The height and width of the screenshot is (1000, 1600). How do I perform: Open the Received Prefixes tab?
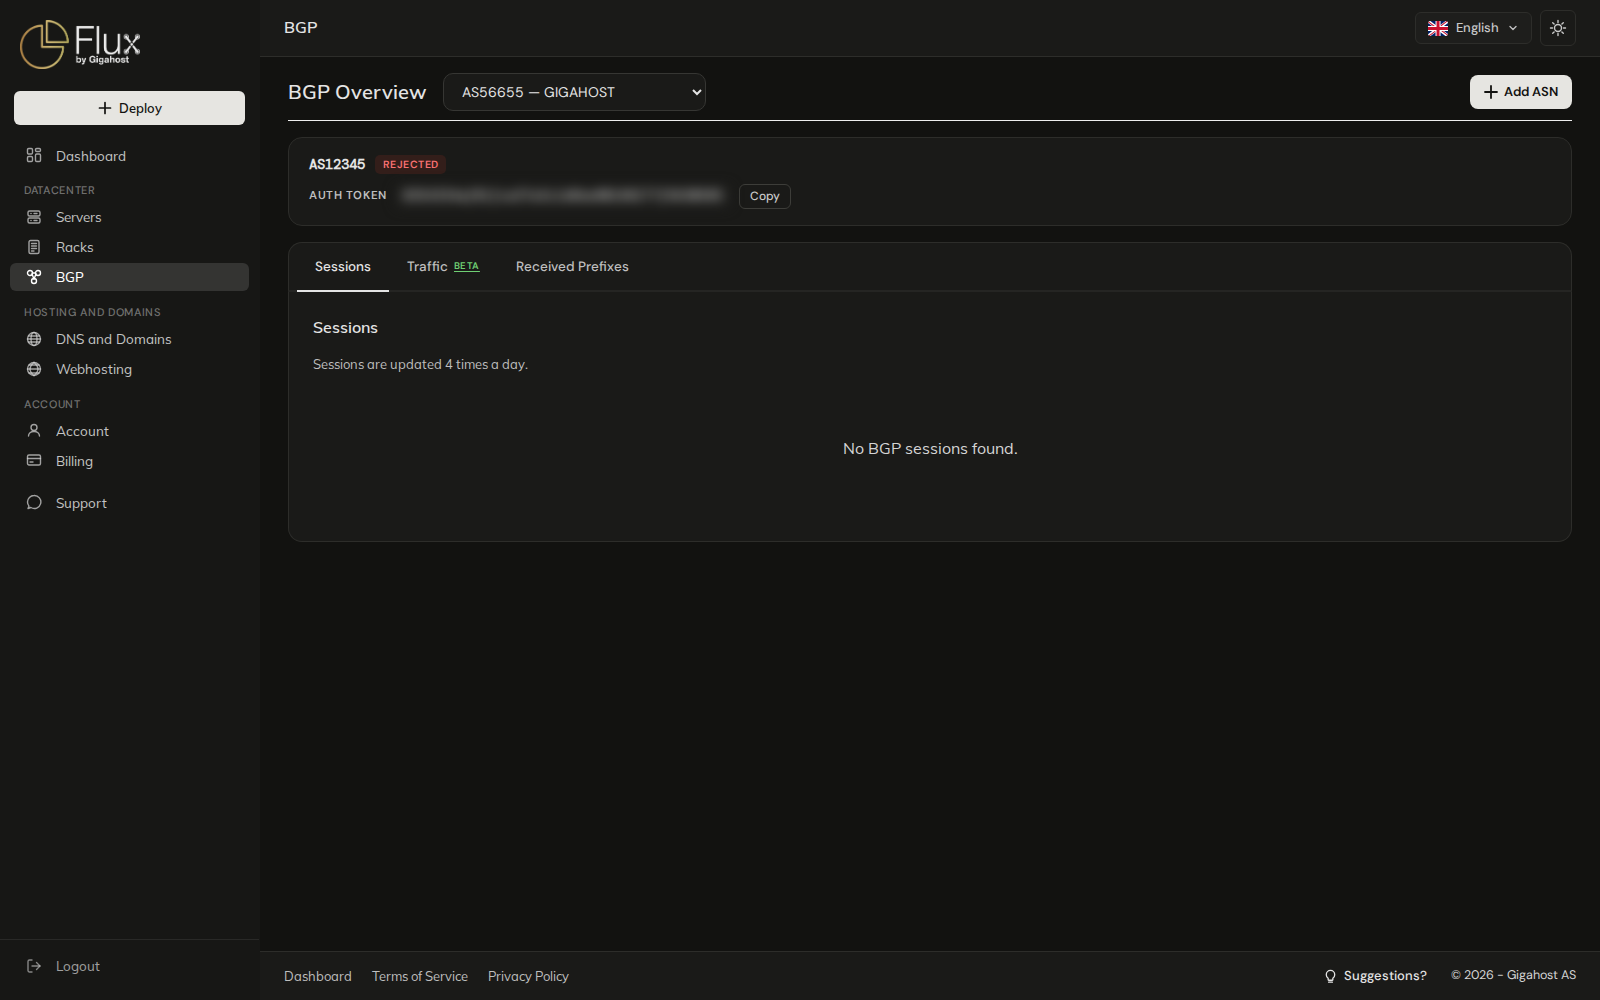572,267
